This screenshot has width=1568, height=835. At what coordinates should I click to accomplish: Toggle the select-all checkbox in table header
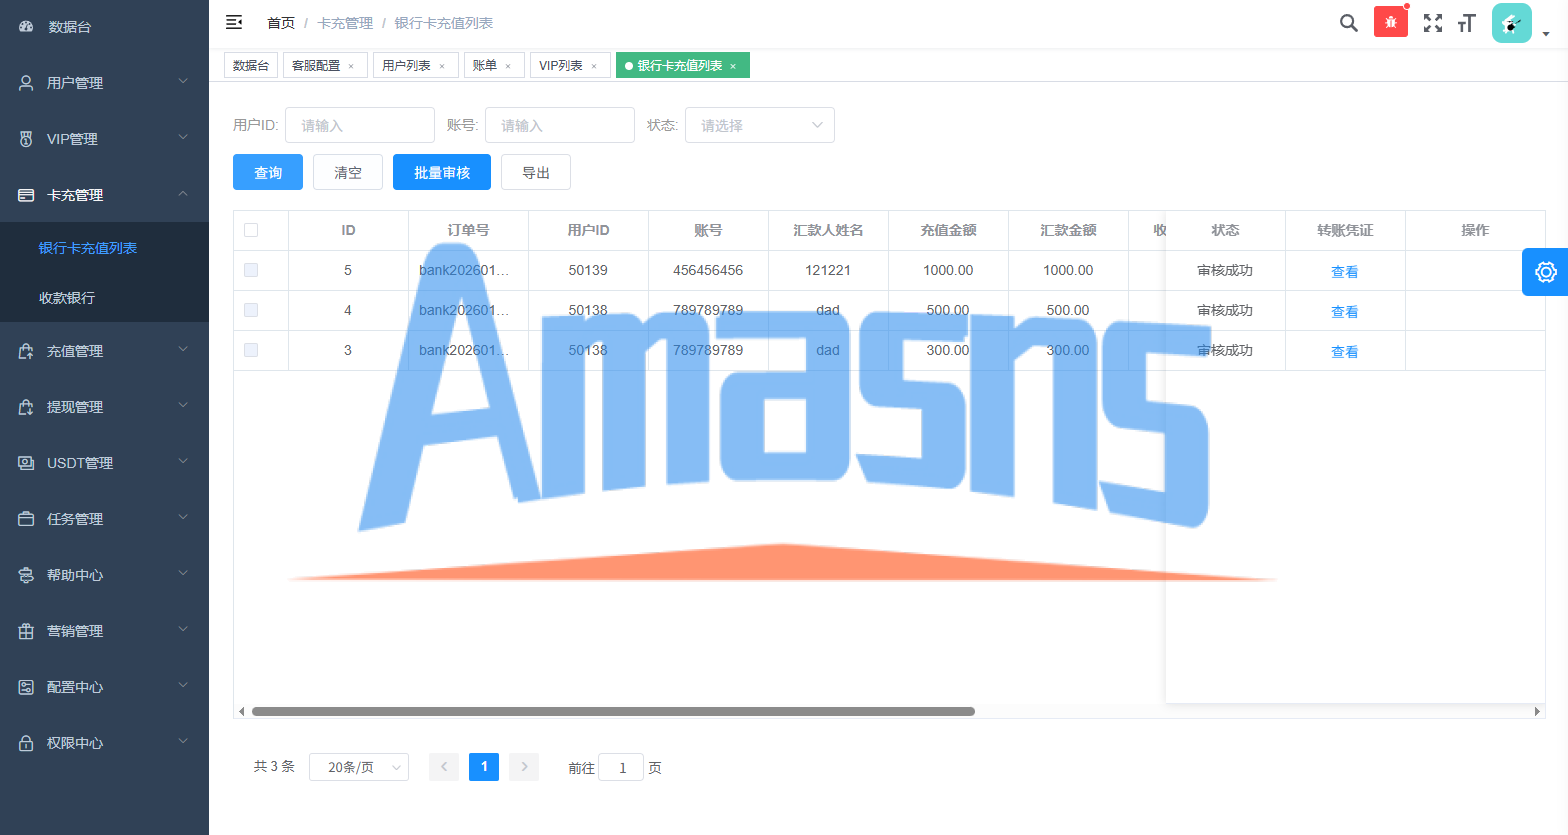251,230
